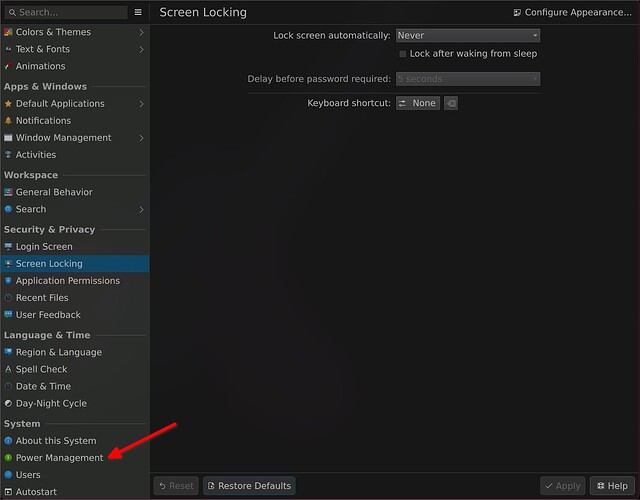This screenshot has height=500, width=640.
Task: Click the About this System info icon
Action: pyautogui.click(x=8, y=441)
